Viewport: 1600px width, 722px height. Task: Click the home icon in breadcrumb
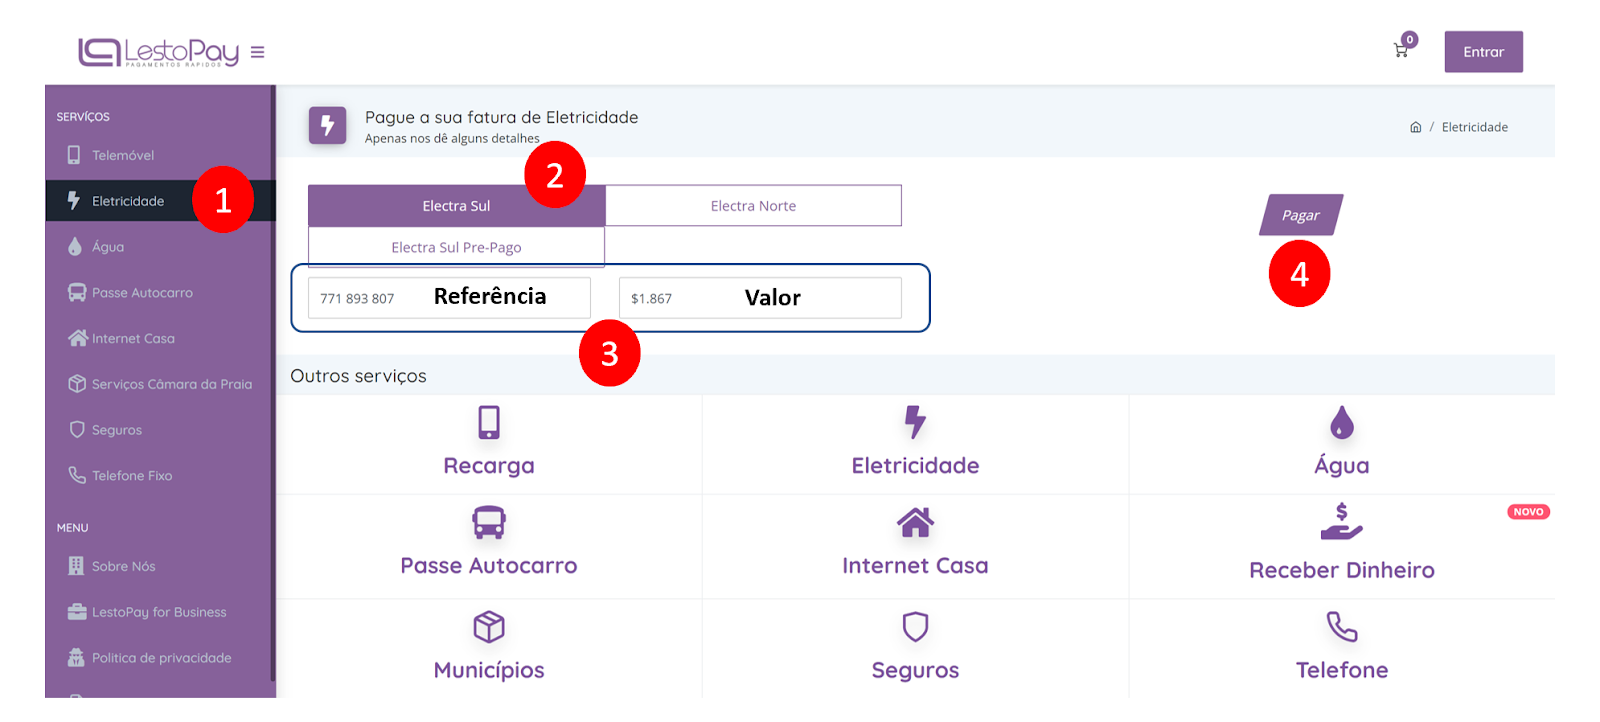tap(1415, 127)
